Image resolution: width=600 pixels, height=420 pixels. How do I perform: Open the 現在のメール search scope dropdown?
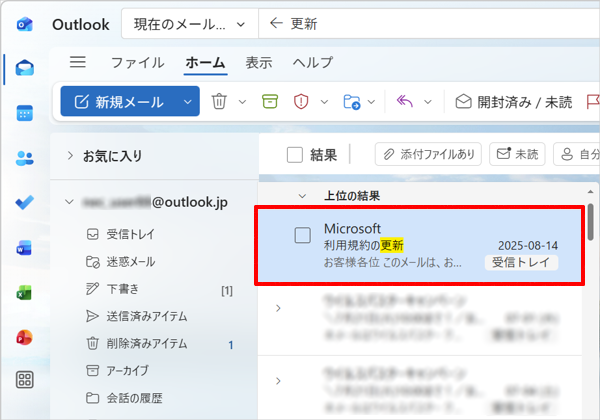189,24
